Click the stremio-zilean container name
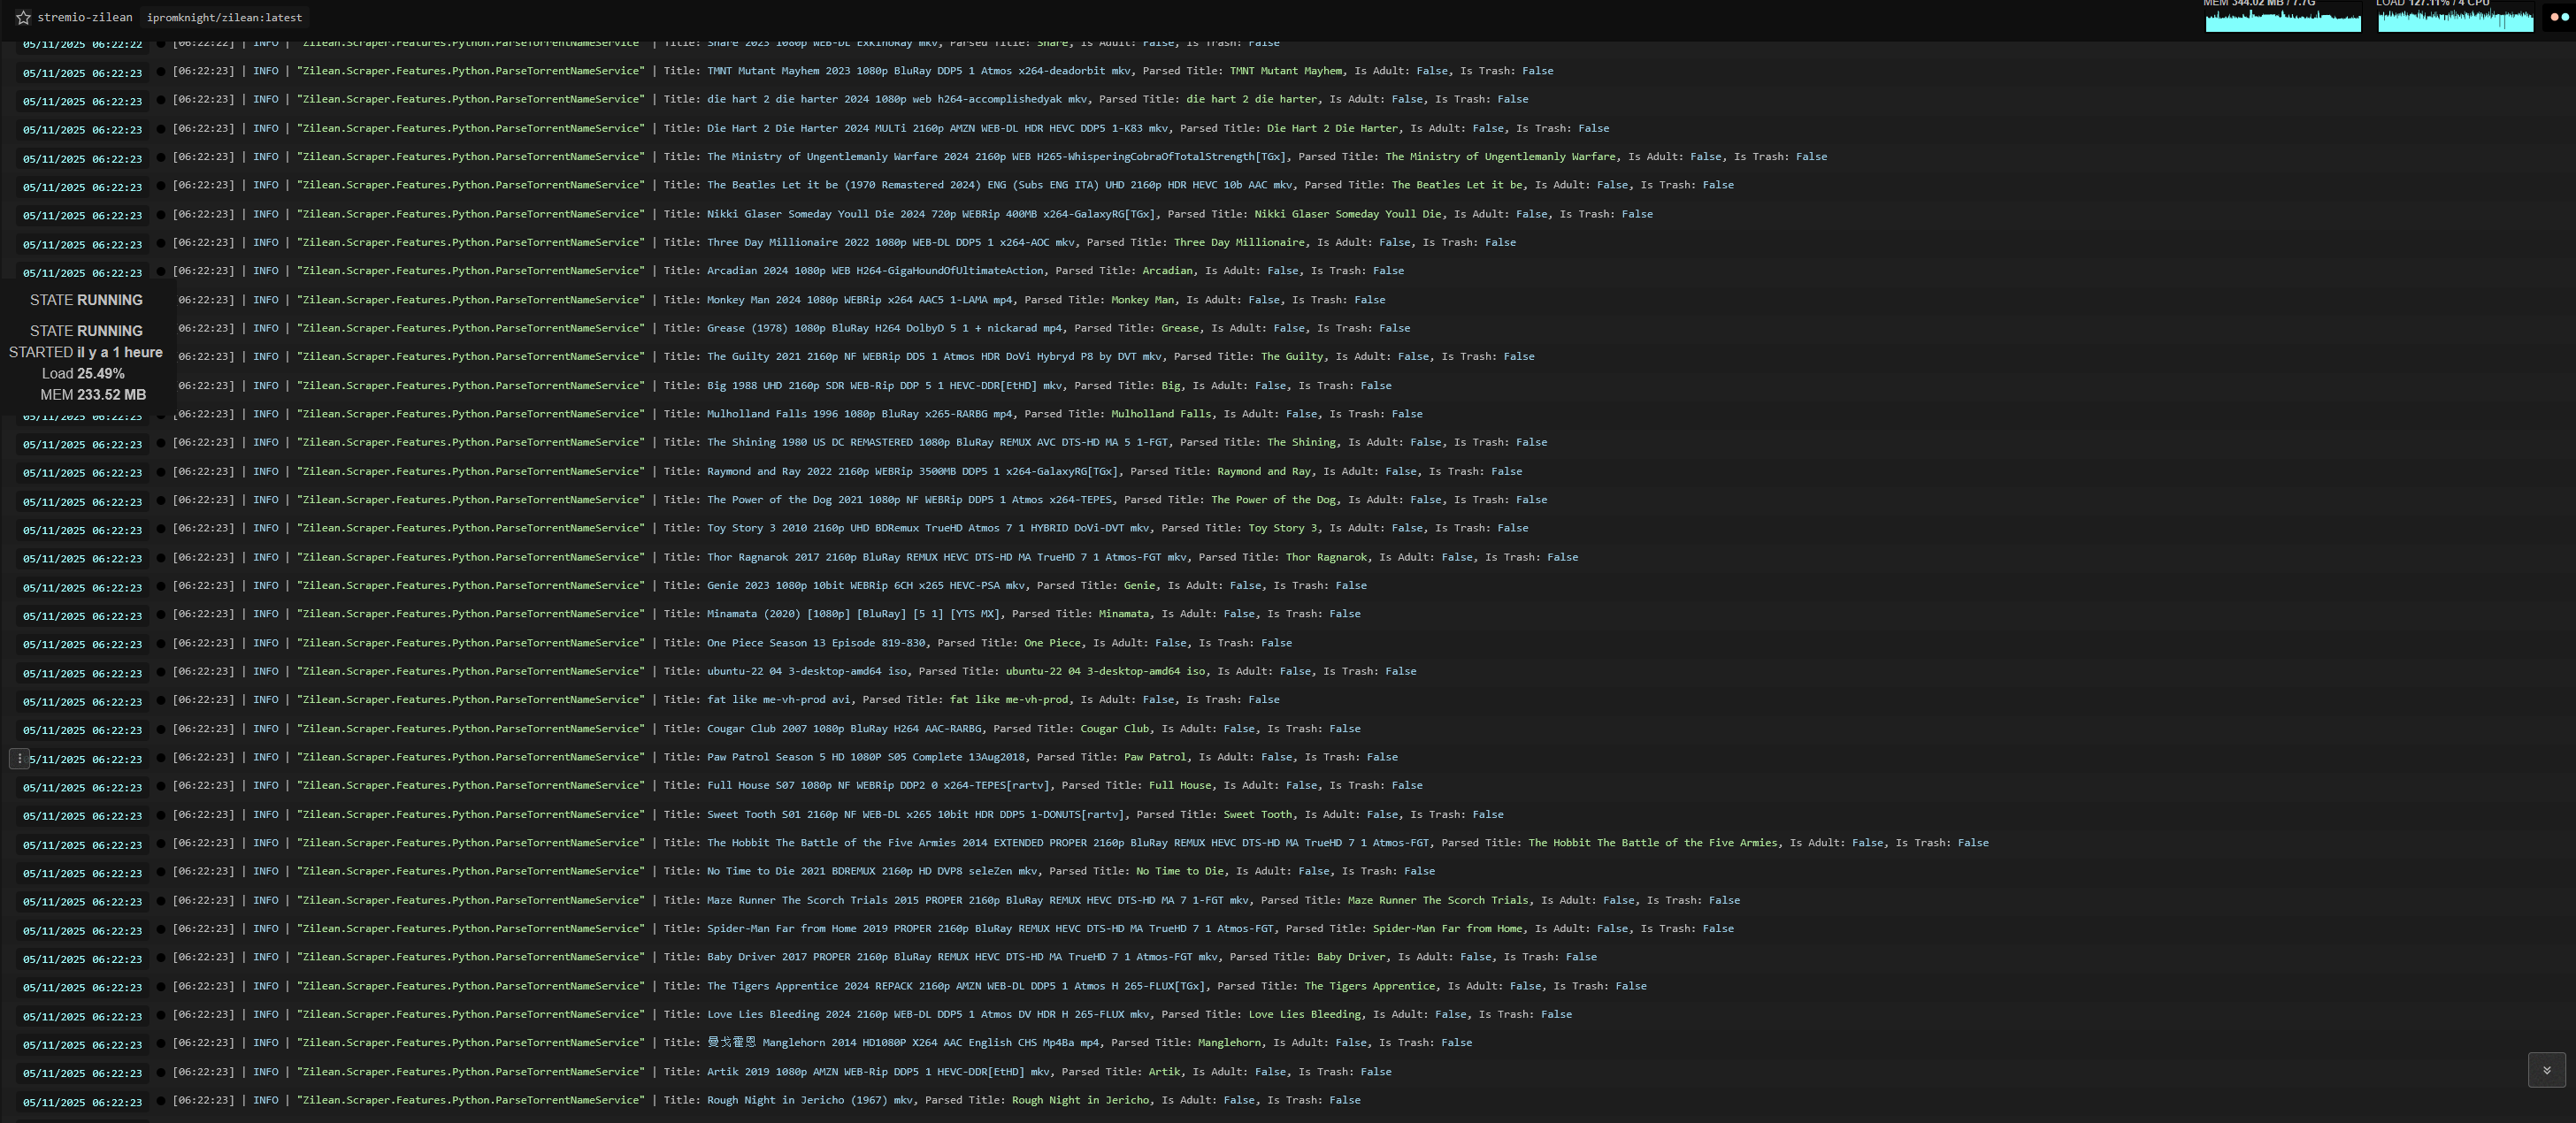Image resolution: width=2576 pixels, height=1123 pixels. (85, 17)
